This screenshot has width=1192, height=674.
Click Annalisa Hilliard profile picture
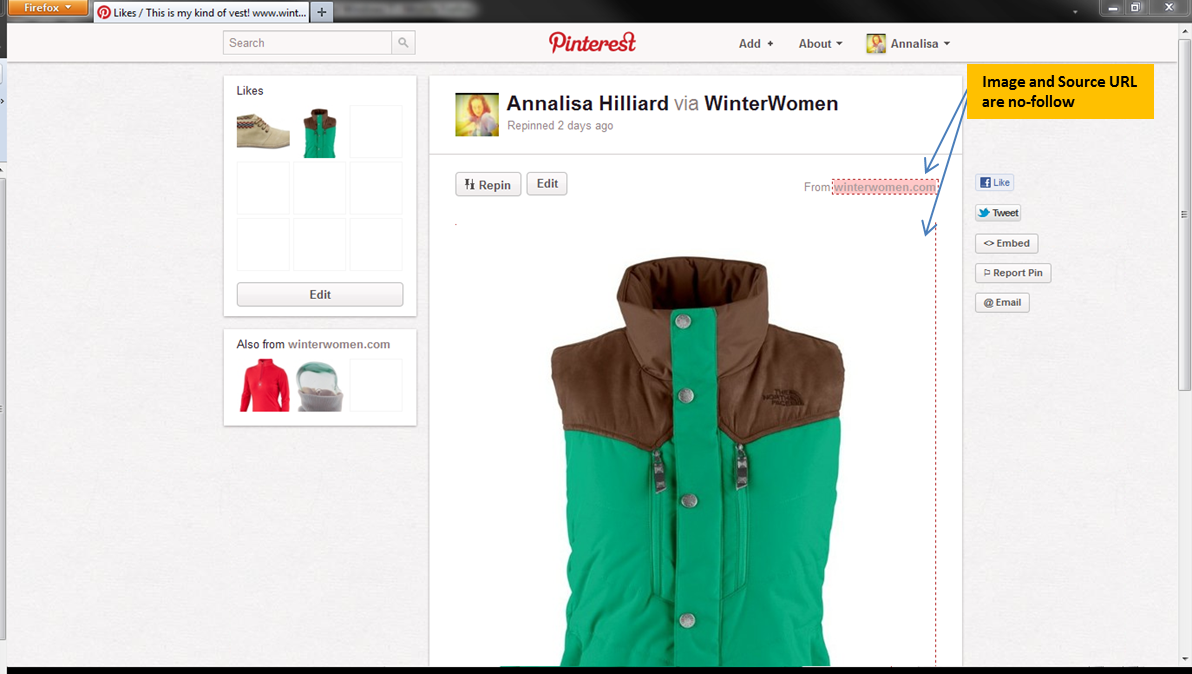pos(477,115)
